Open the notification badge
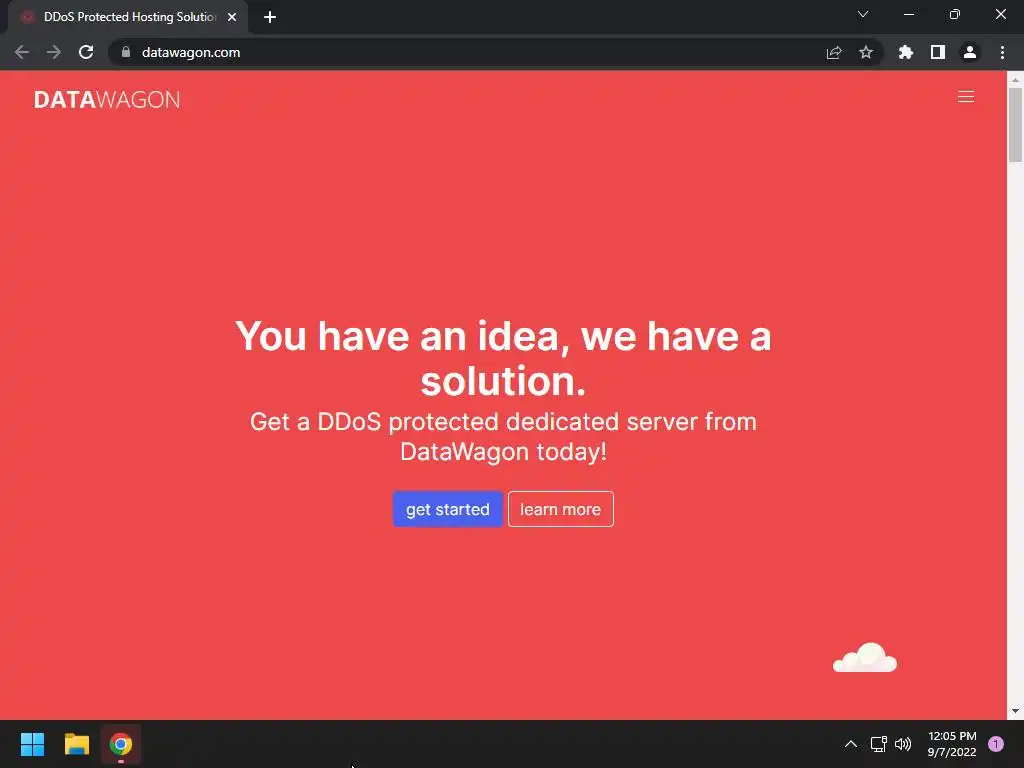Viewport: 1024px width, 768px height. [996, 744]
